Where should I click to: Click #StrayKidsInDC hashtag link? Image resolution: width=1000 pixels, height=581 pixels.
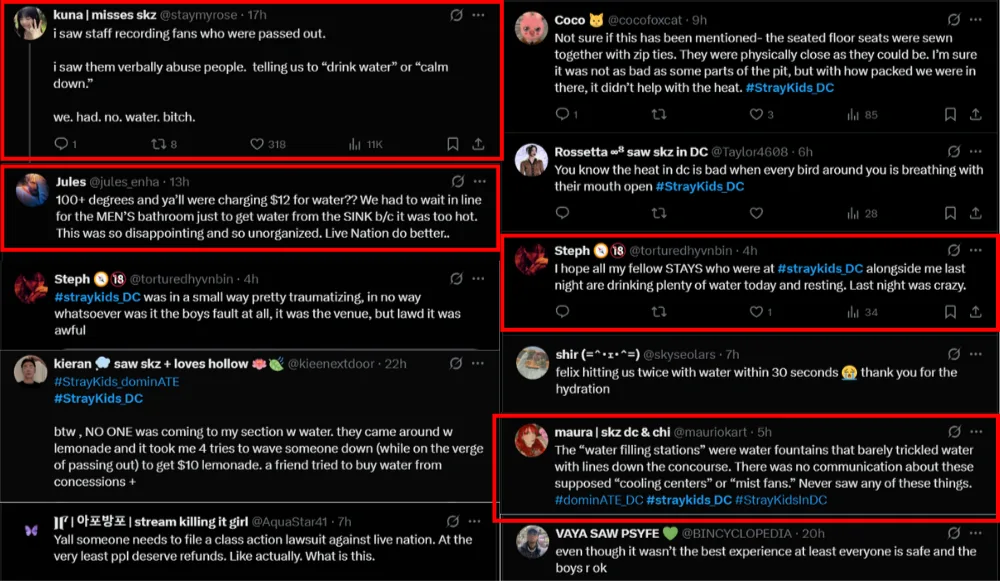781,500
